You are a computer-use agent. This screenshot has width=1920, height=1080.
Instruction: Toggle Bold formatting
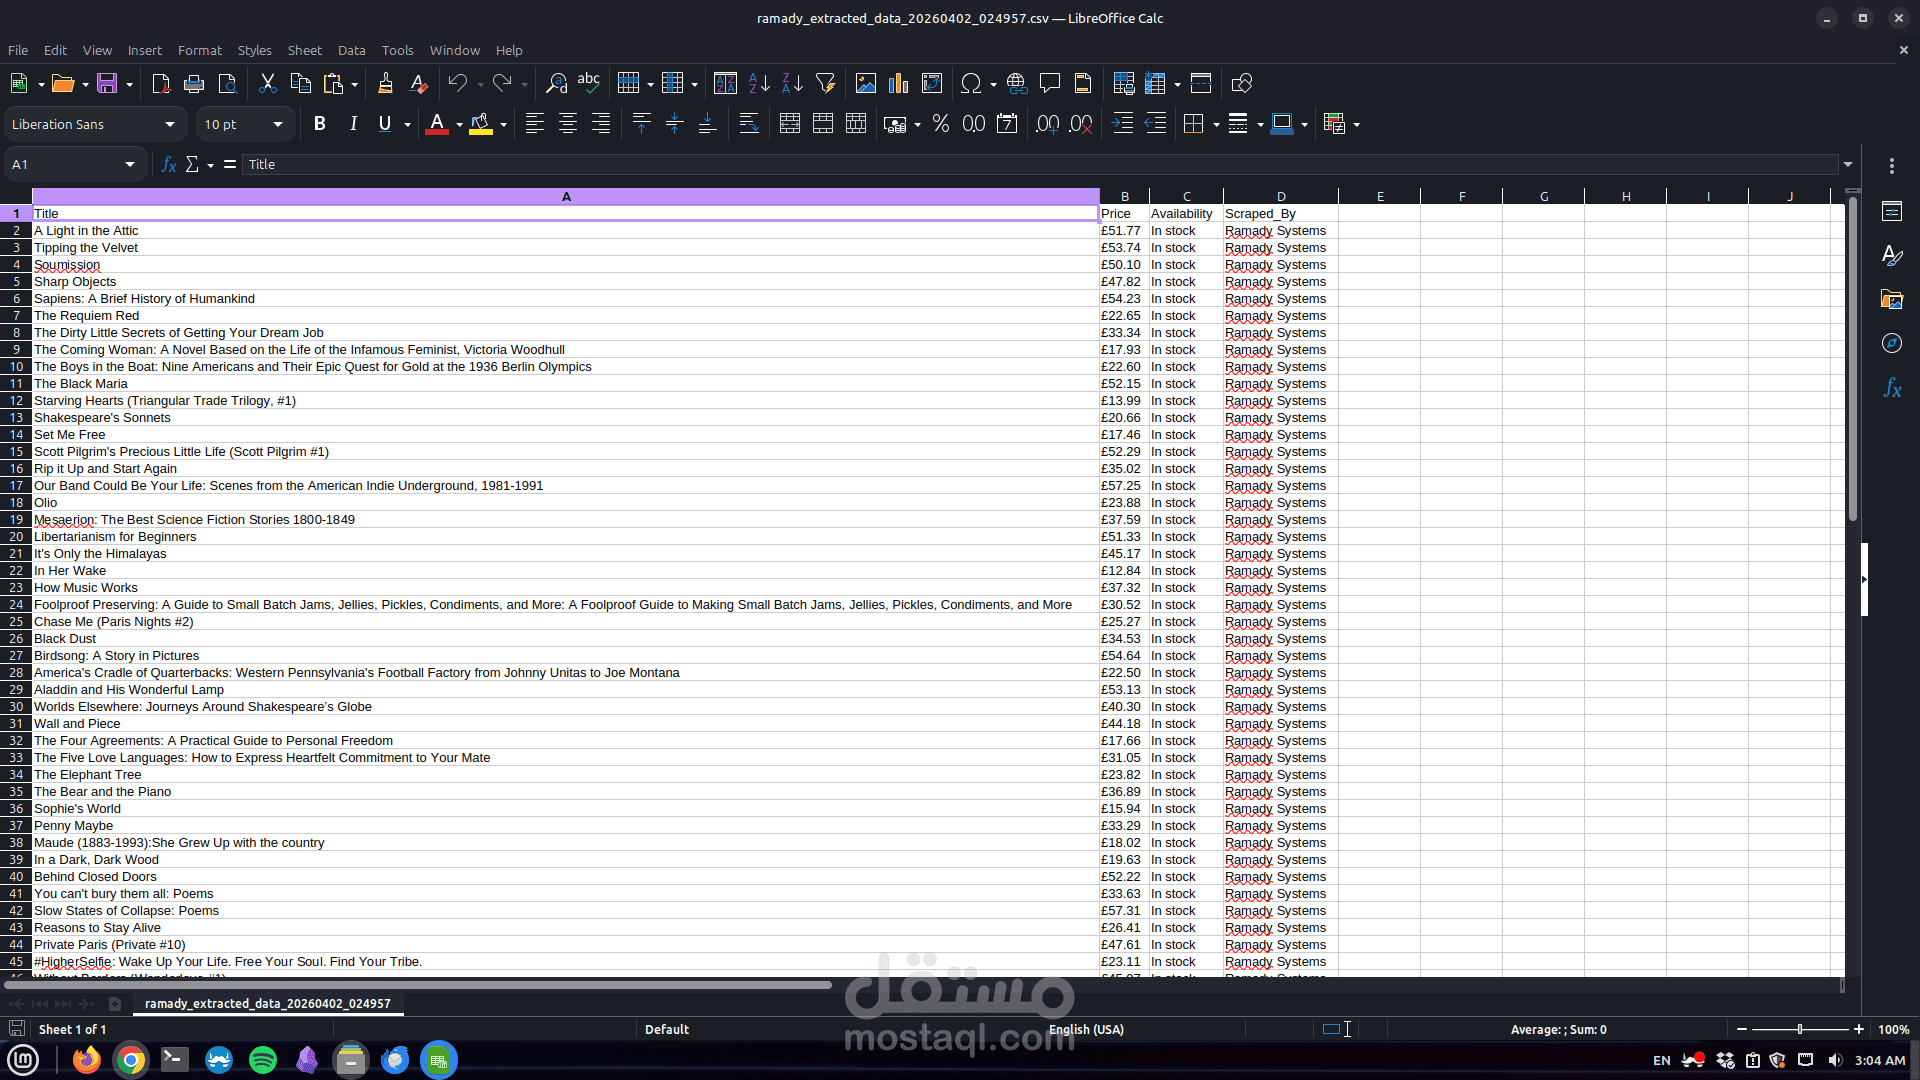pos(320,124)
